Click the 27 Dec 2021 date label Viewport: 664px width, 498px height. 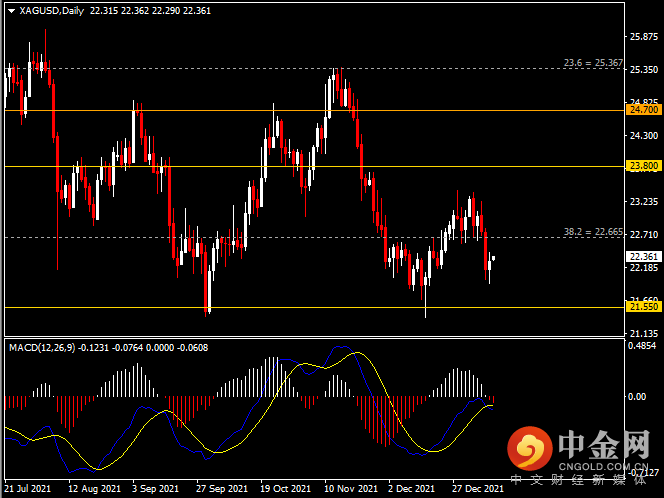point(478,488)
